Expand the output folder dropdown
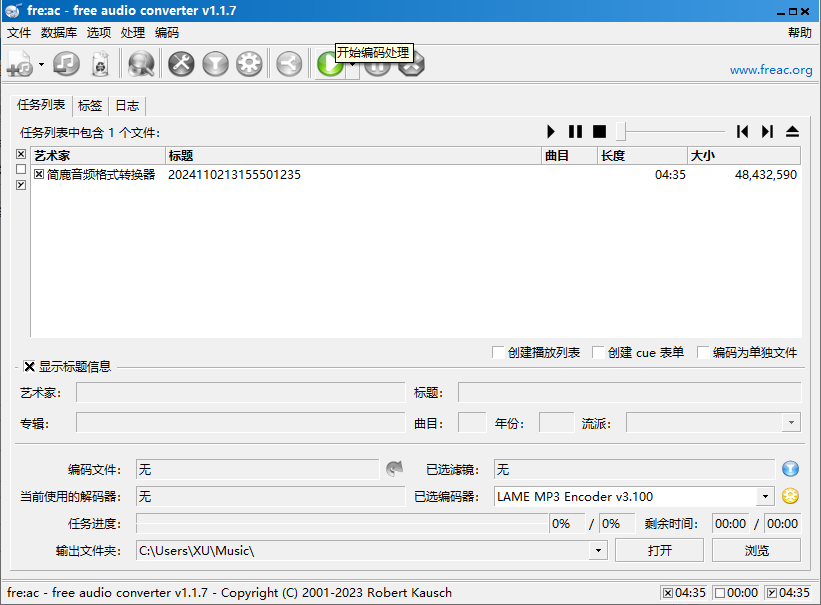 click(x=598, y=550)
